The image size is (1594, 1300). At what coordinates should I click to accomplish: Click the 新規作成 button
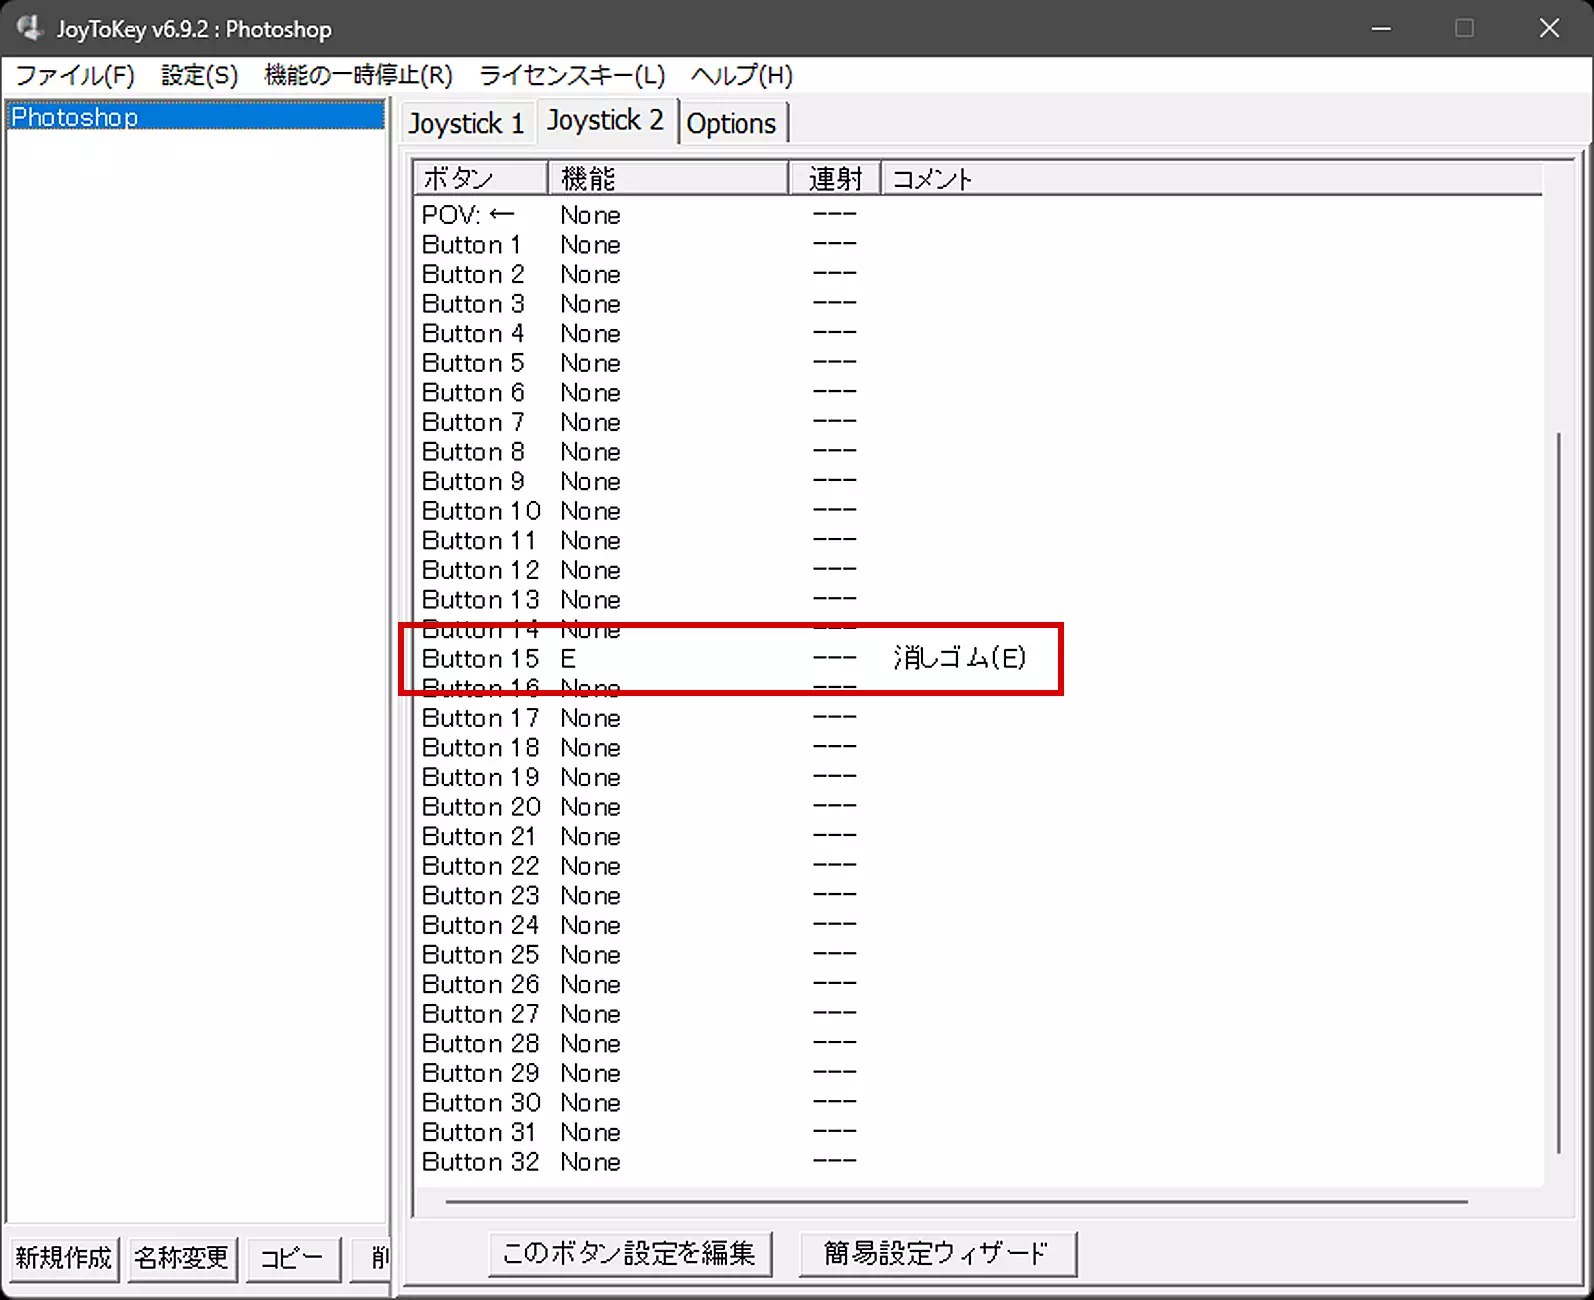[x=64, y=1257]
